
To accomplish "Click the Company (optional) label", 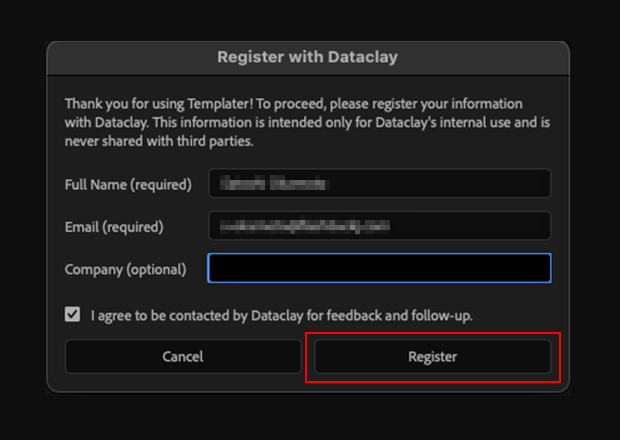I will point(125,269).
